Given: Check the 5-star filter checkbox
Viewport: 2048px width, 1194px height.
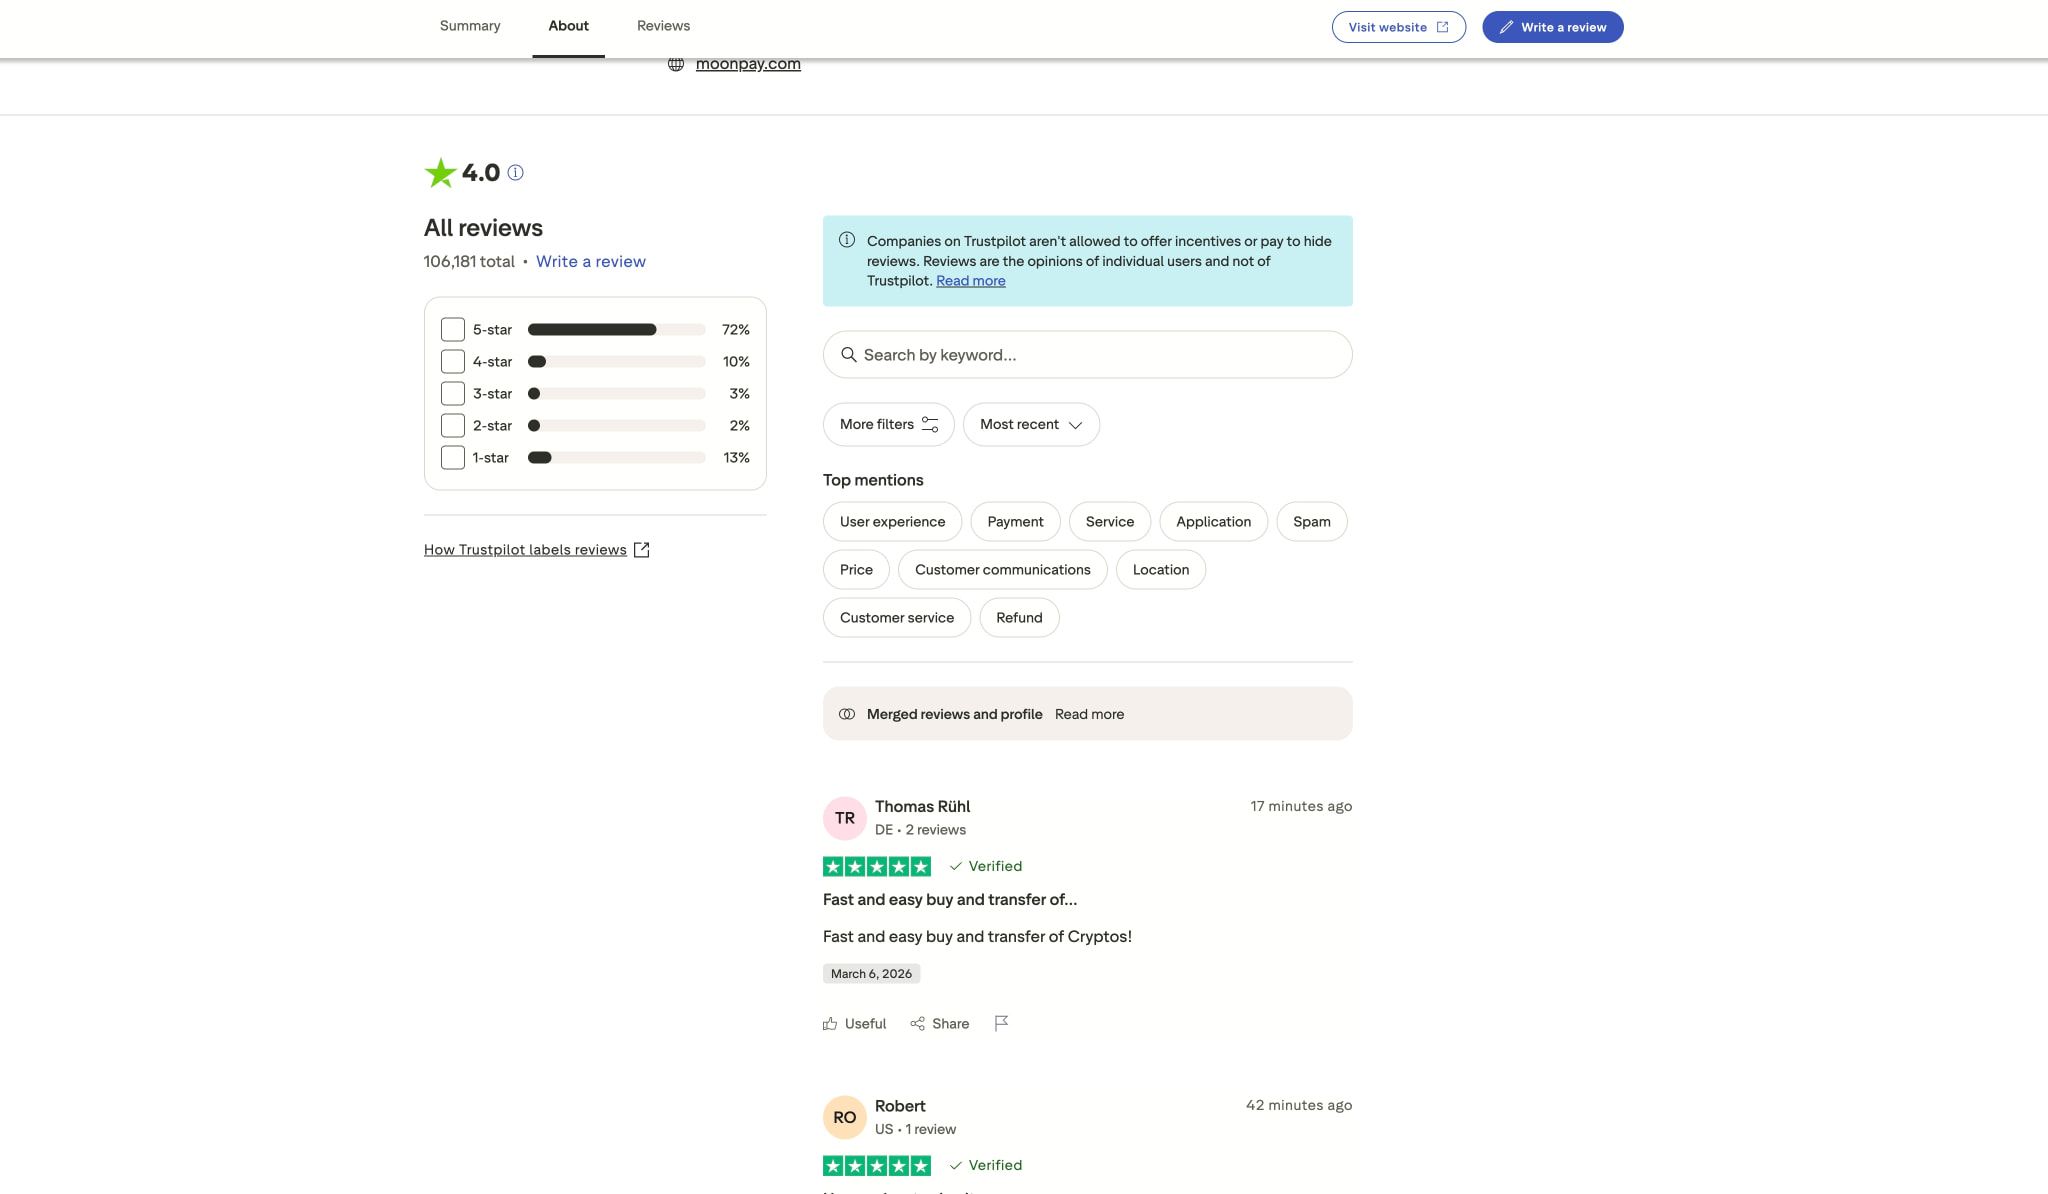Looking at the screenshot, I should 453,330.
